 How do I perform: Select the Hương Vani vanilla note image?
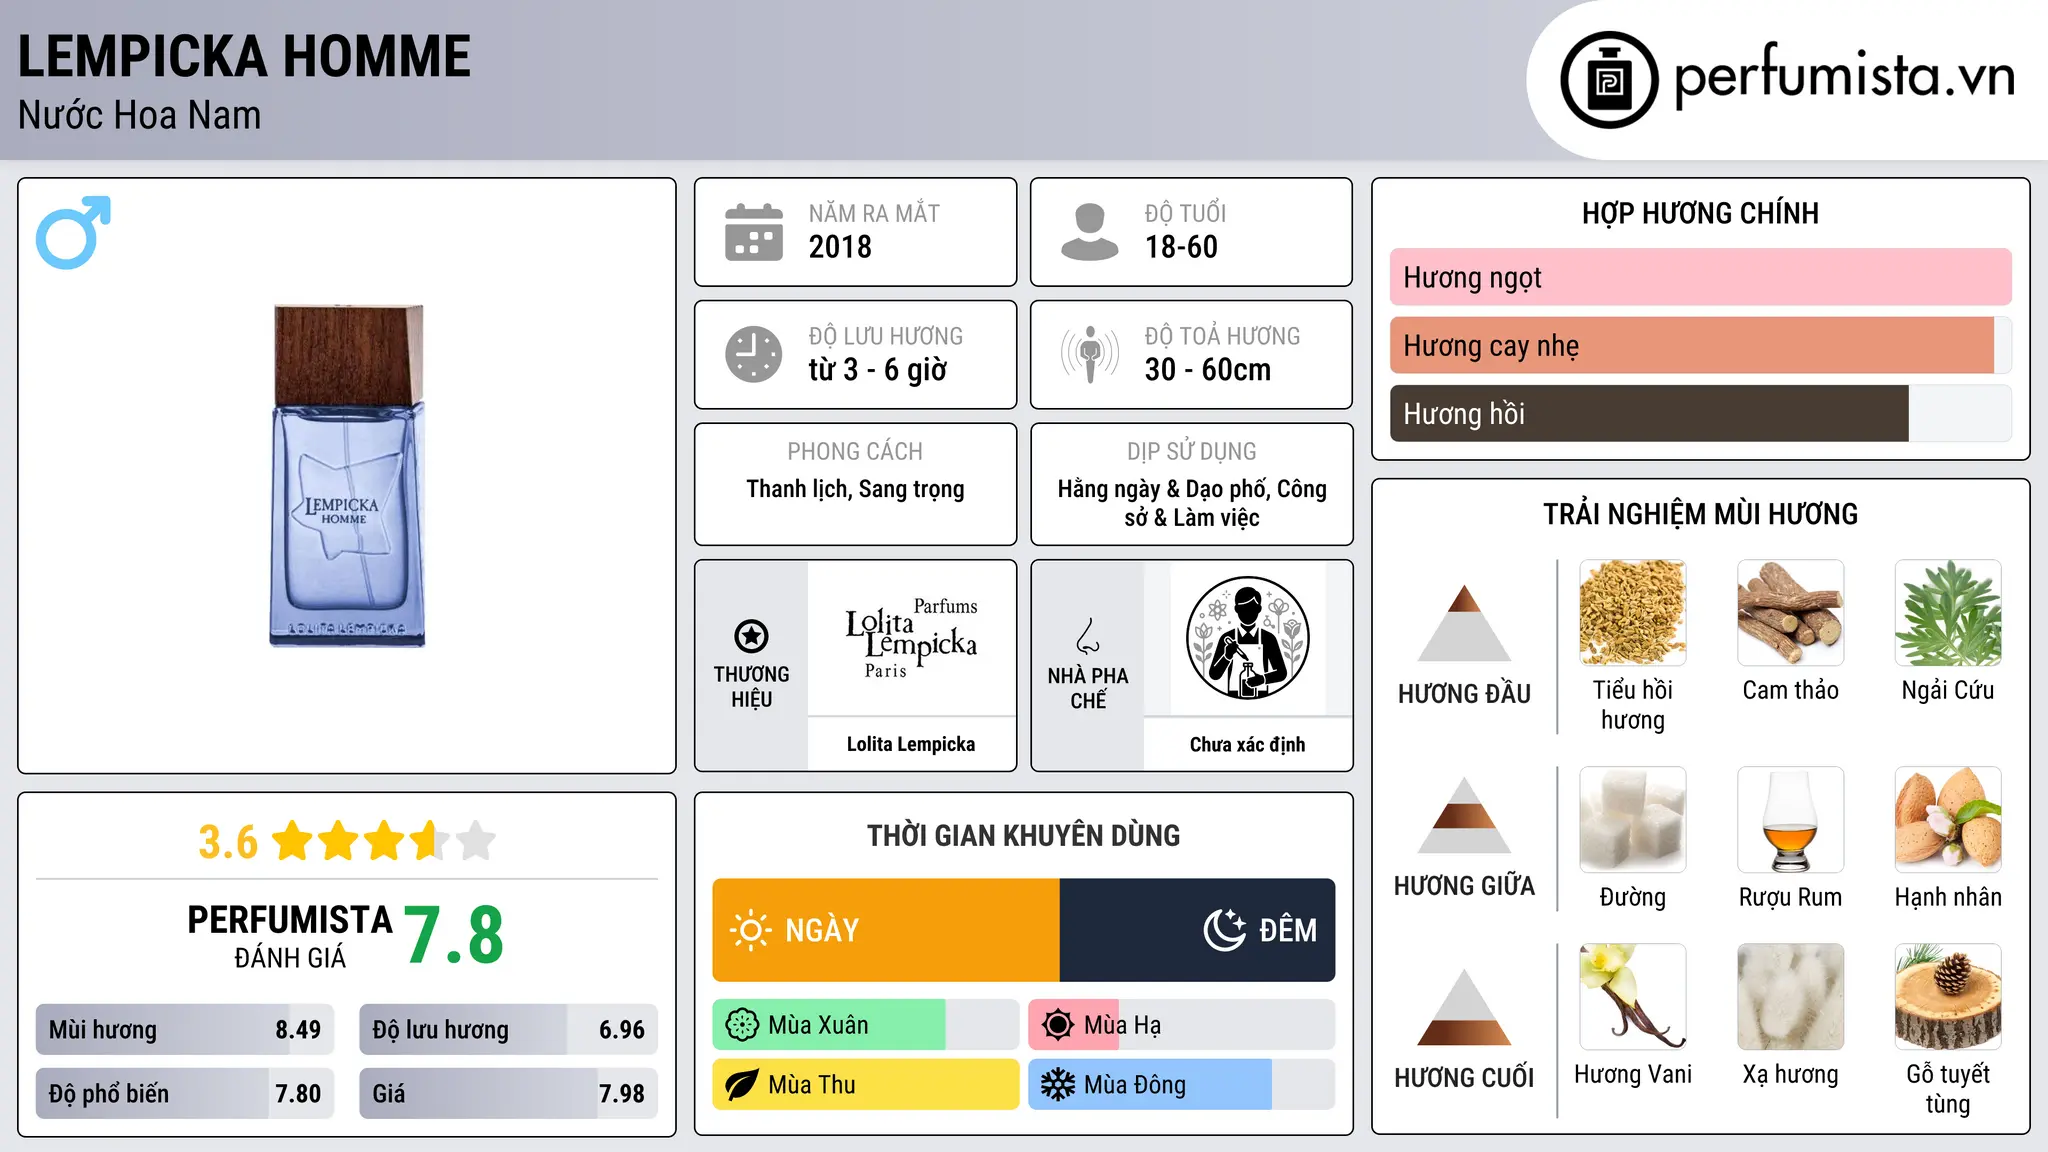[1633, 997]
